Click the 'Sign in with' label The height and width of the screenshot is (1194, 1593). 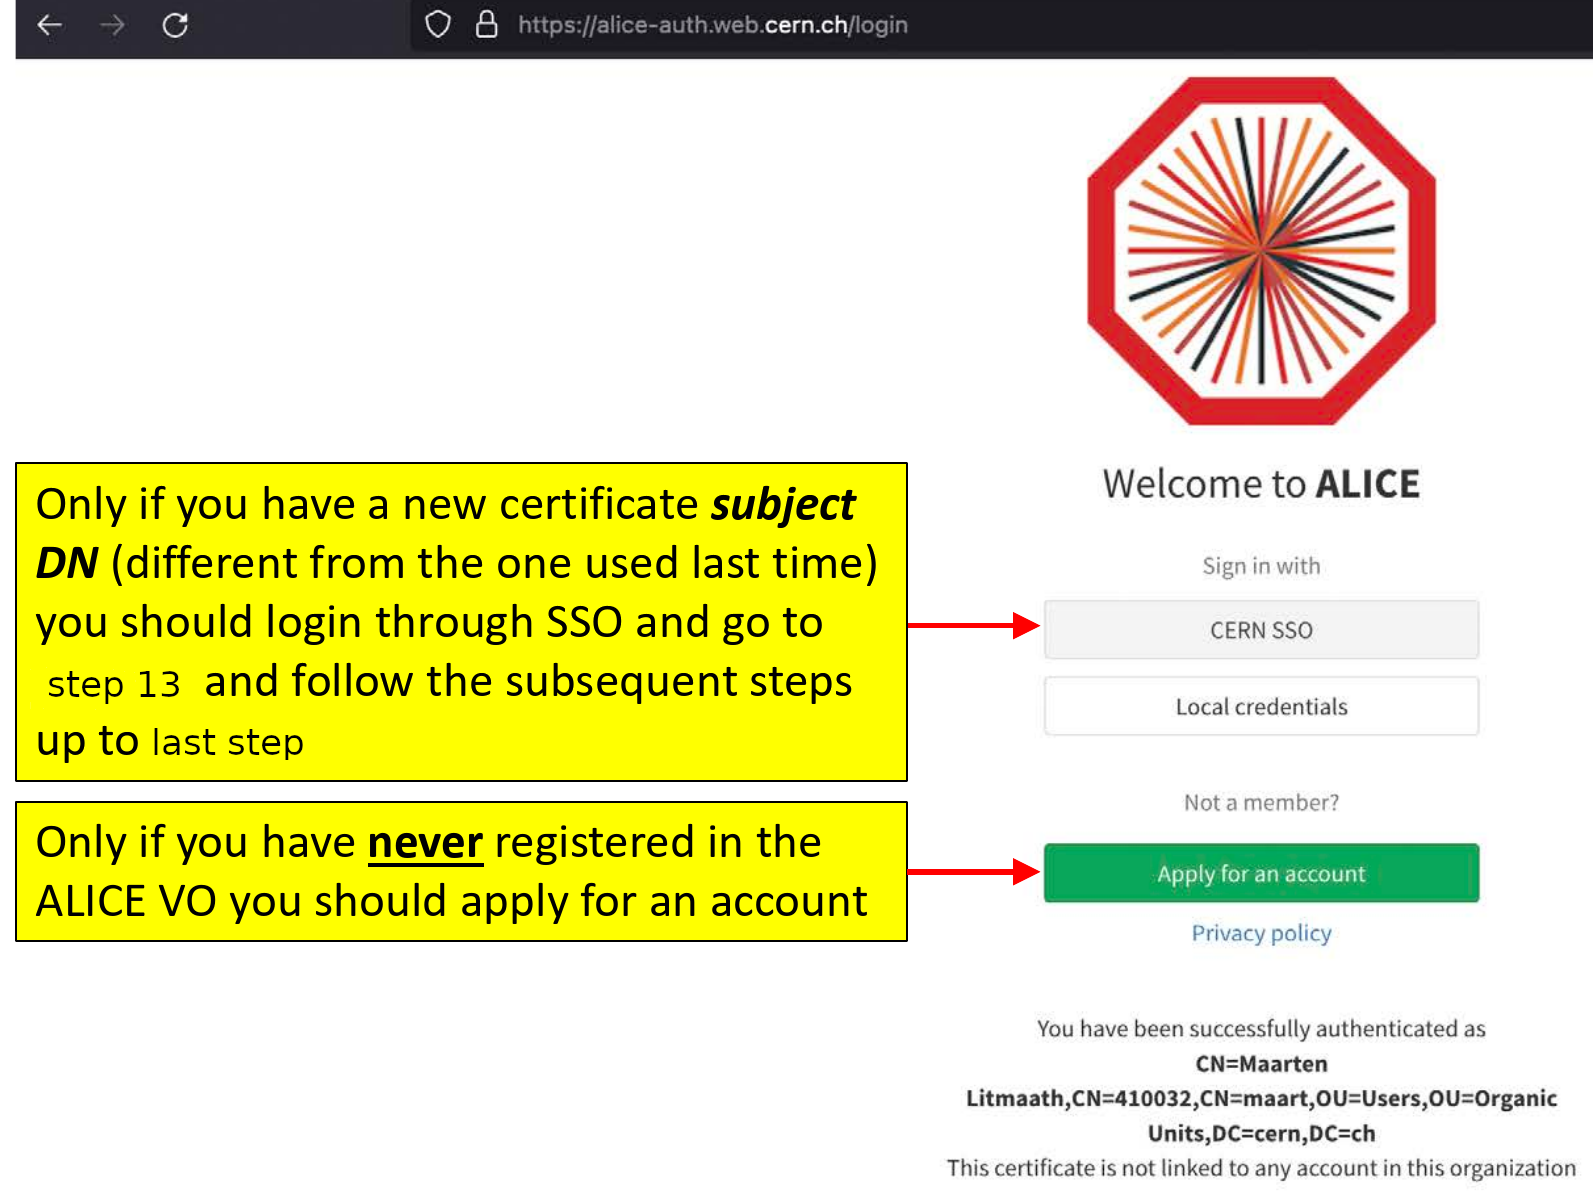click(1261, 566)
